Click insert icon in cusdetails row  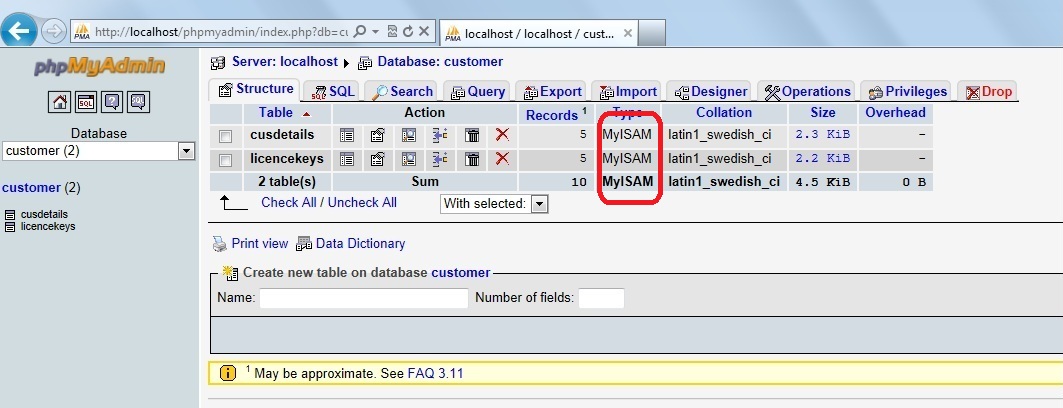pos(440,136)
